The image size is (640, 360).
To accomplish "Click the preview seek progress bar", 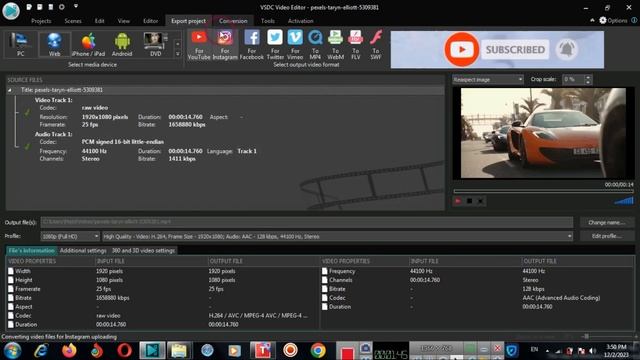I will tap(543, 191).
